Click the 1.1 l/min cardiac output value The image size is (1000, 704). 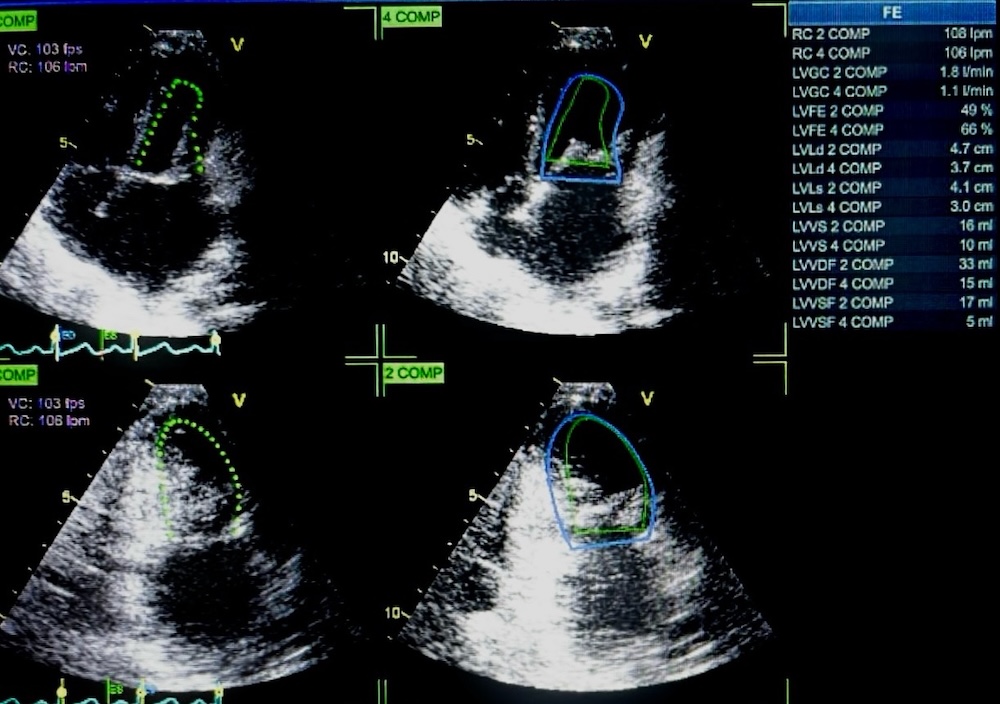[x=966, y=91]
